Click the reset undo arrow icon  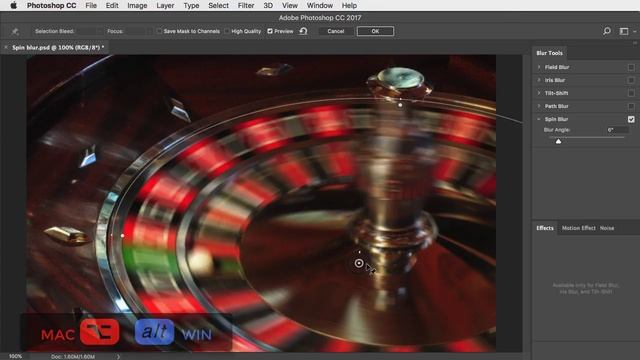click(x=303, y=31)
